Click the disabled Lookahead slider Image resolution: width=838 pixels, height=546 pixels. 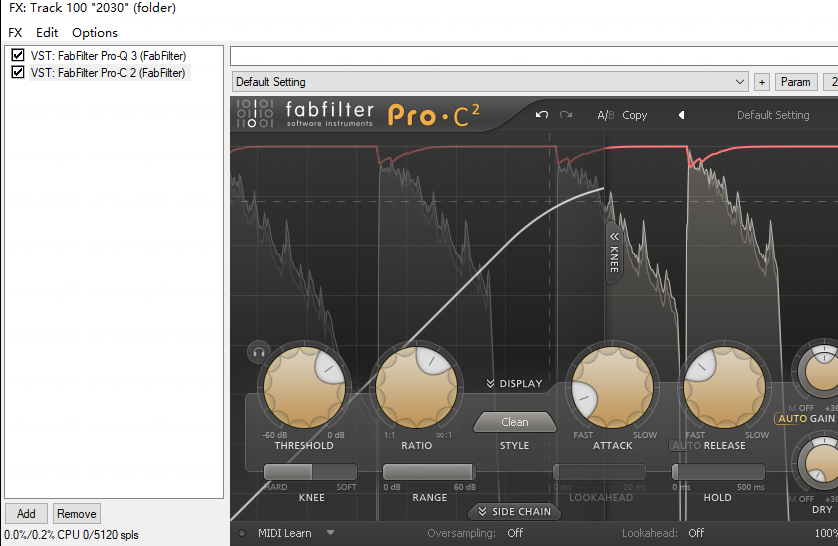599,472
